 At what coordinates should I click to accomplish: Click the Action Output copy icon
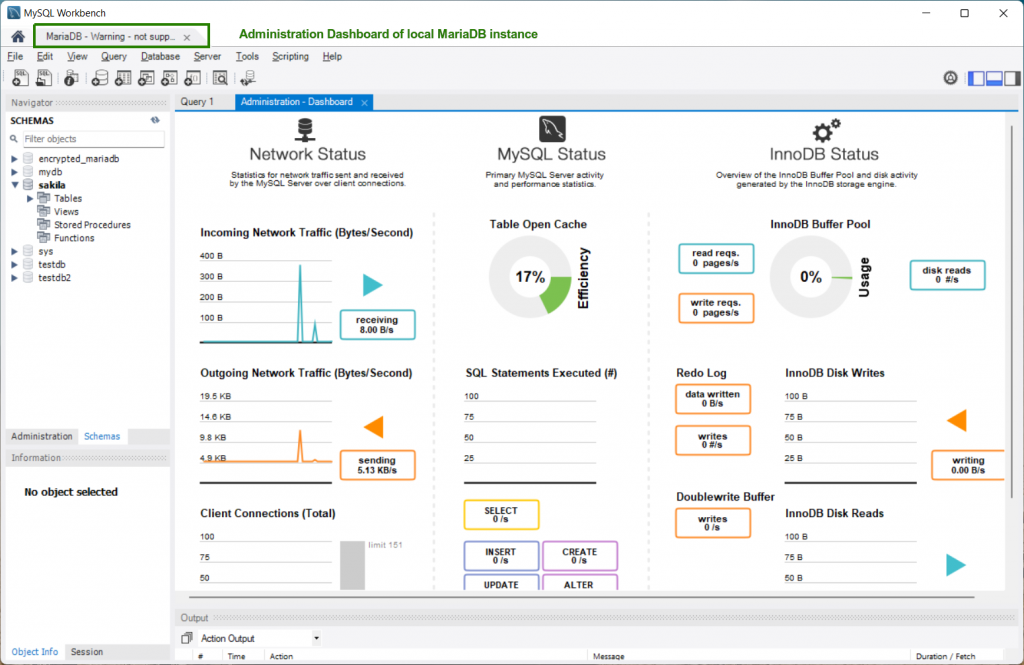pos(187,638)
